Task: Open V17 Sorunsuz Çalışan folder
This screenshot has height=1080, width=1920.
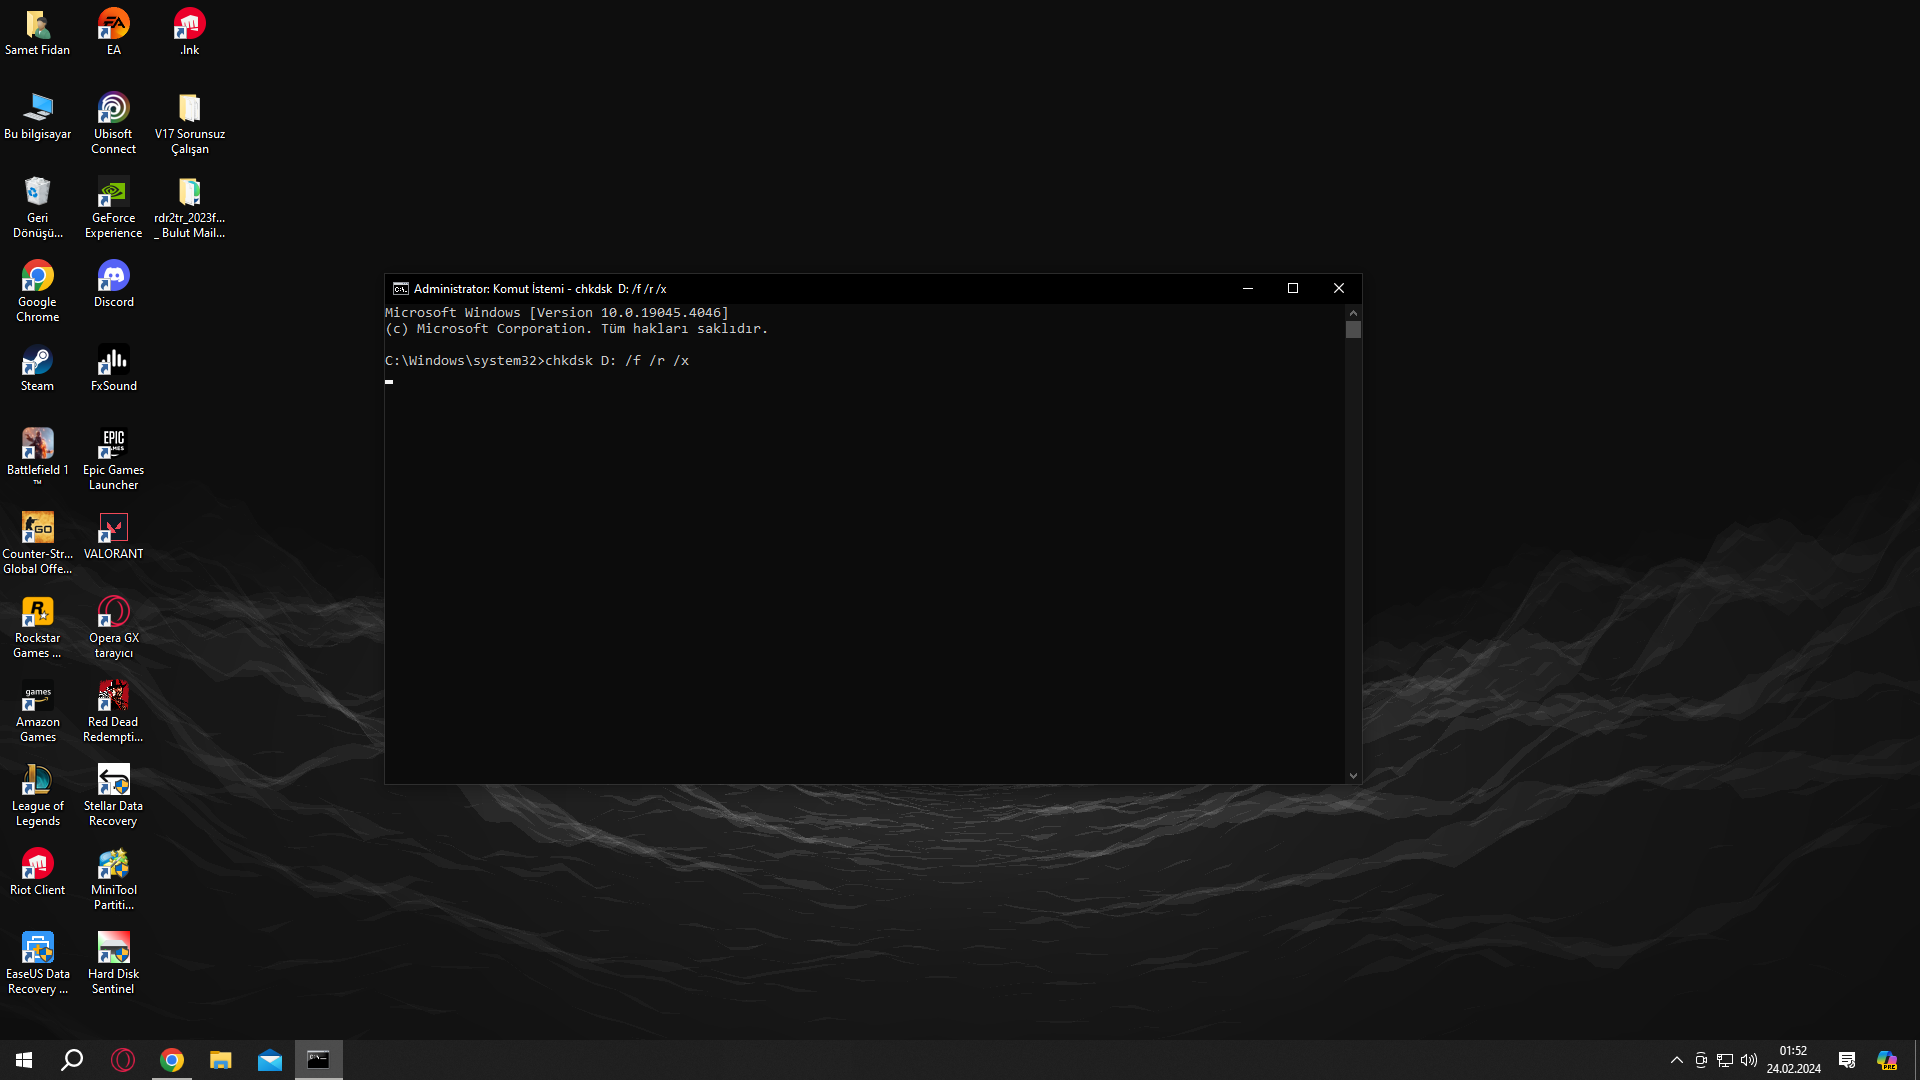Action: (189, 123)
